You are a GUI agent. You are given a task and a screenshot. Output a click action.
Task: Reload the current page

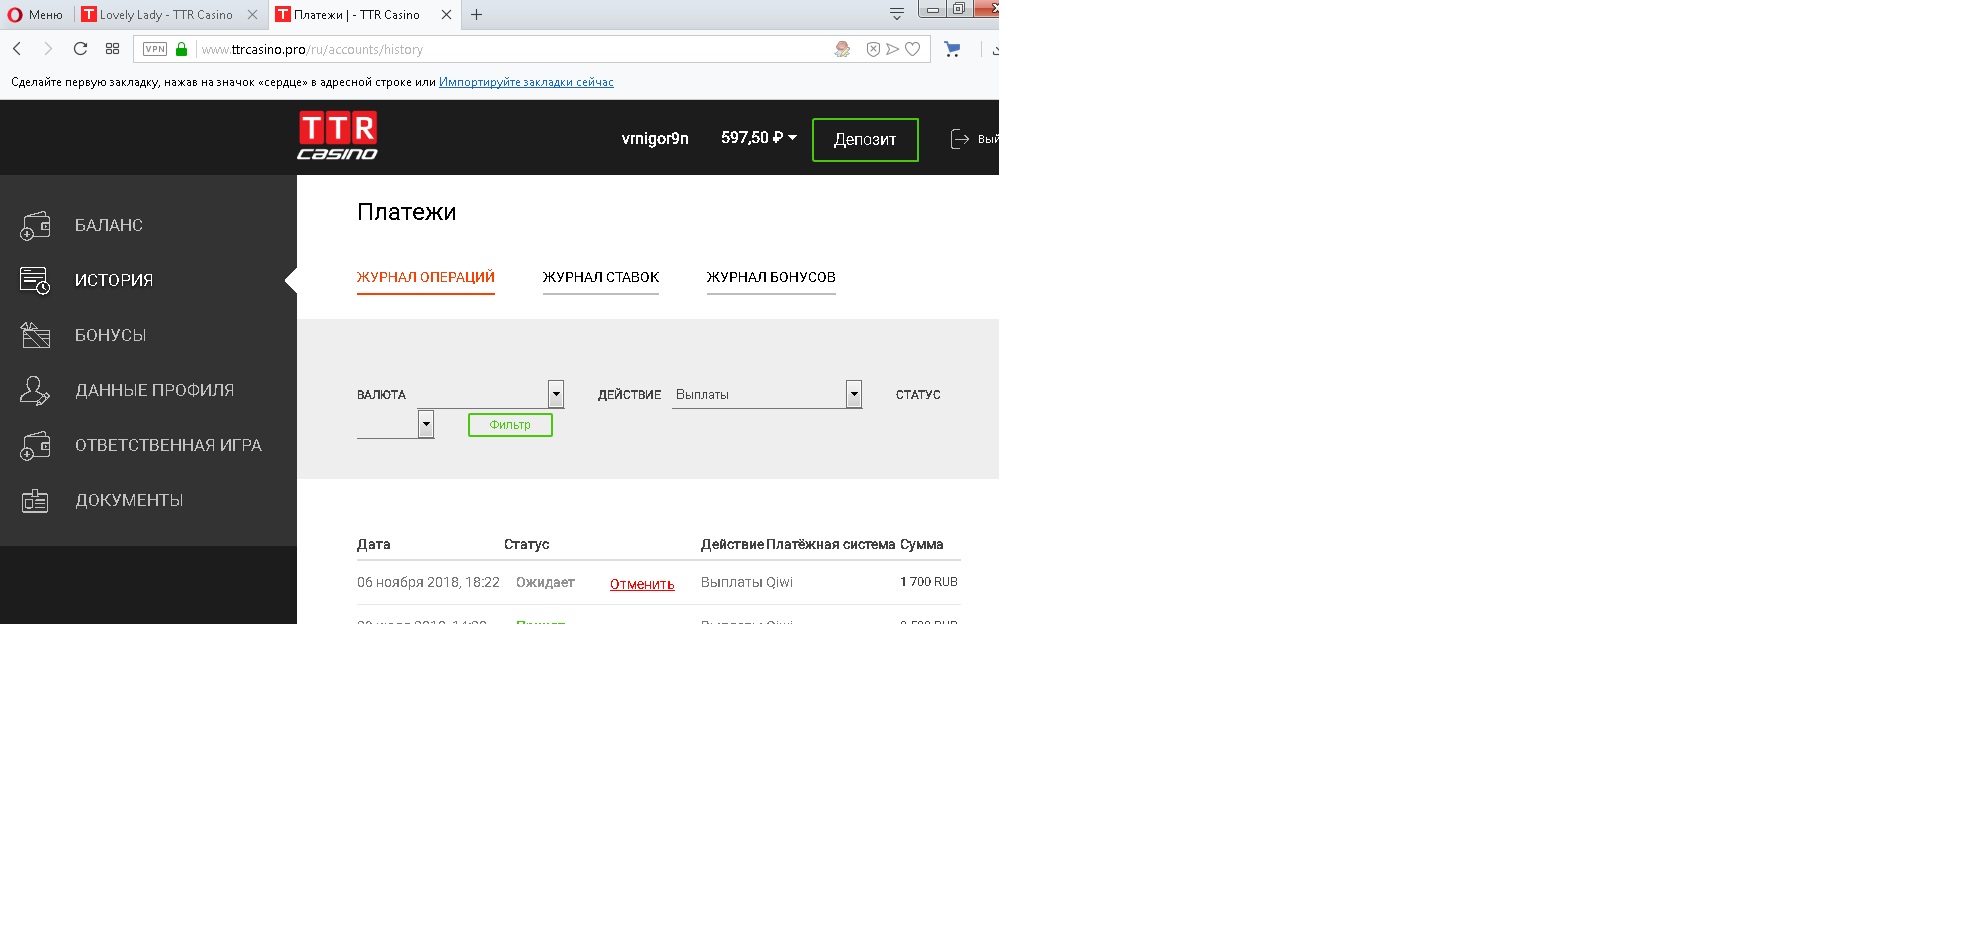click(80, 49)
